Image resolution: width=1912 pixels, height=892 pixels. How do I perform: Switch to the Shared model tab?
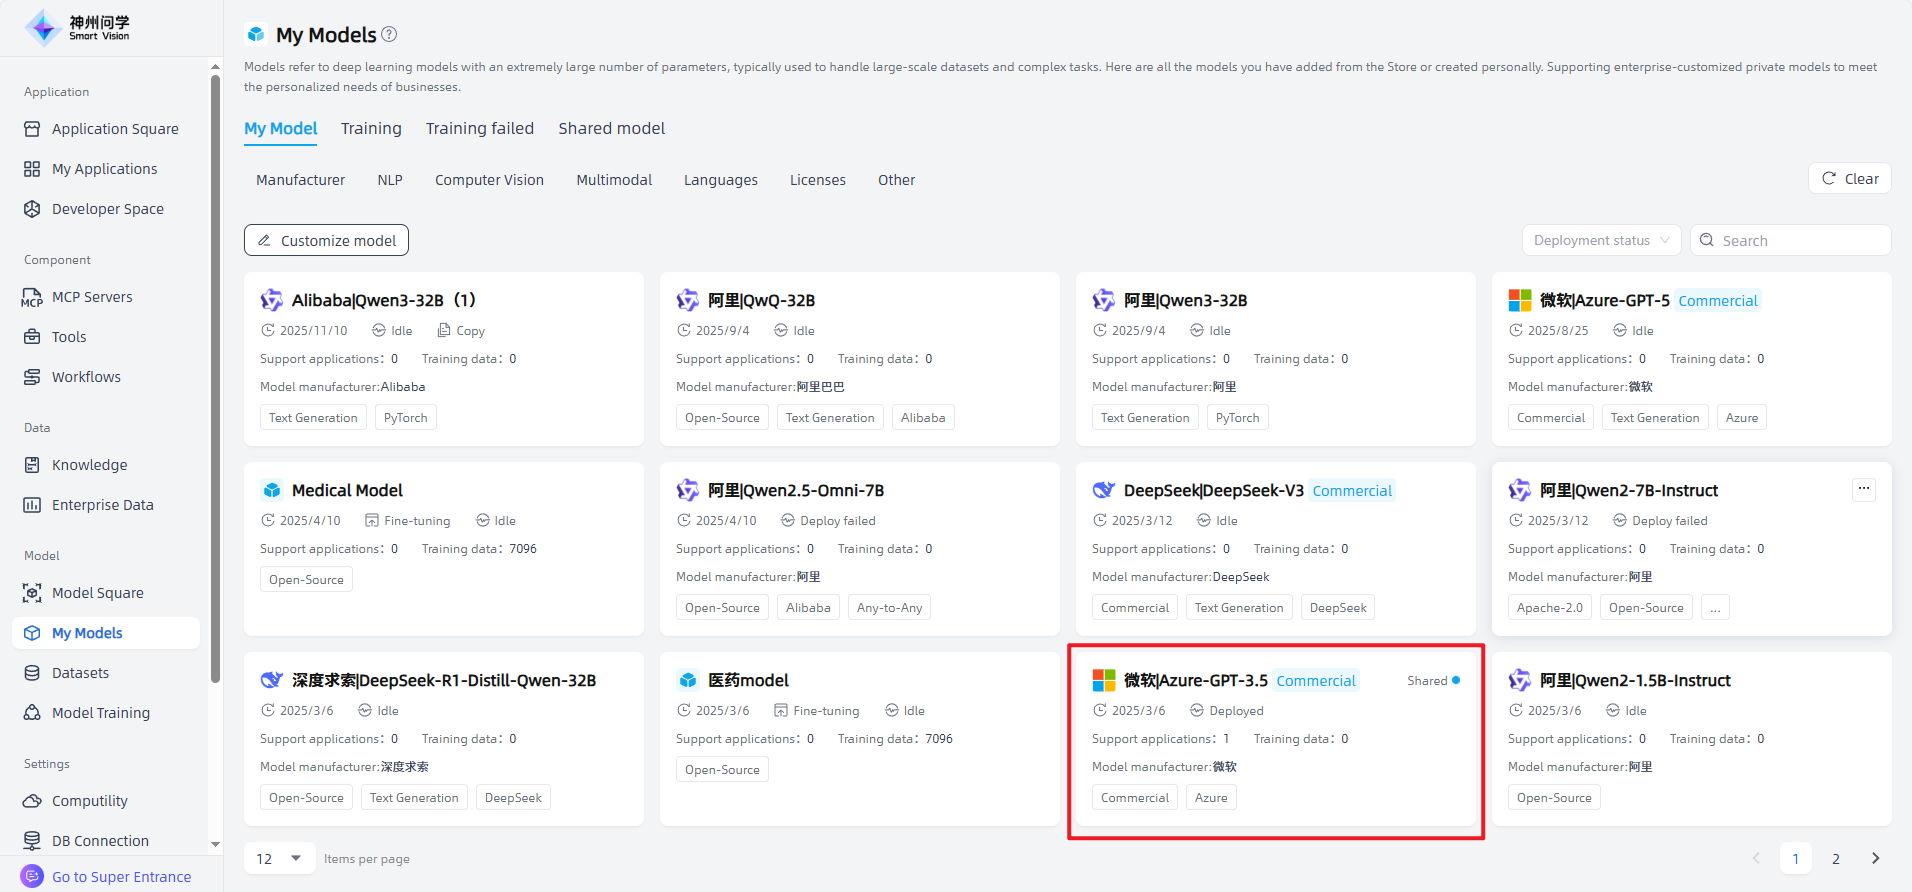(x=611, y=128)
